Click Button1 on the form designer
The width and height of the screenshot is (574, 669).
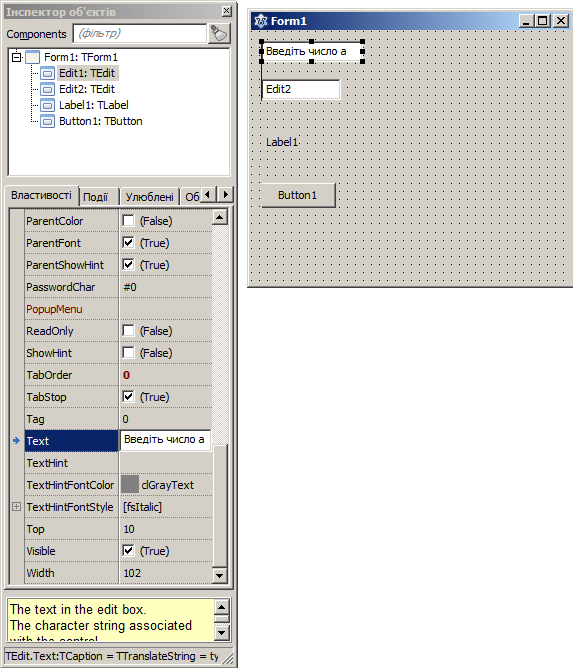[298, 195]
